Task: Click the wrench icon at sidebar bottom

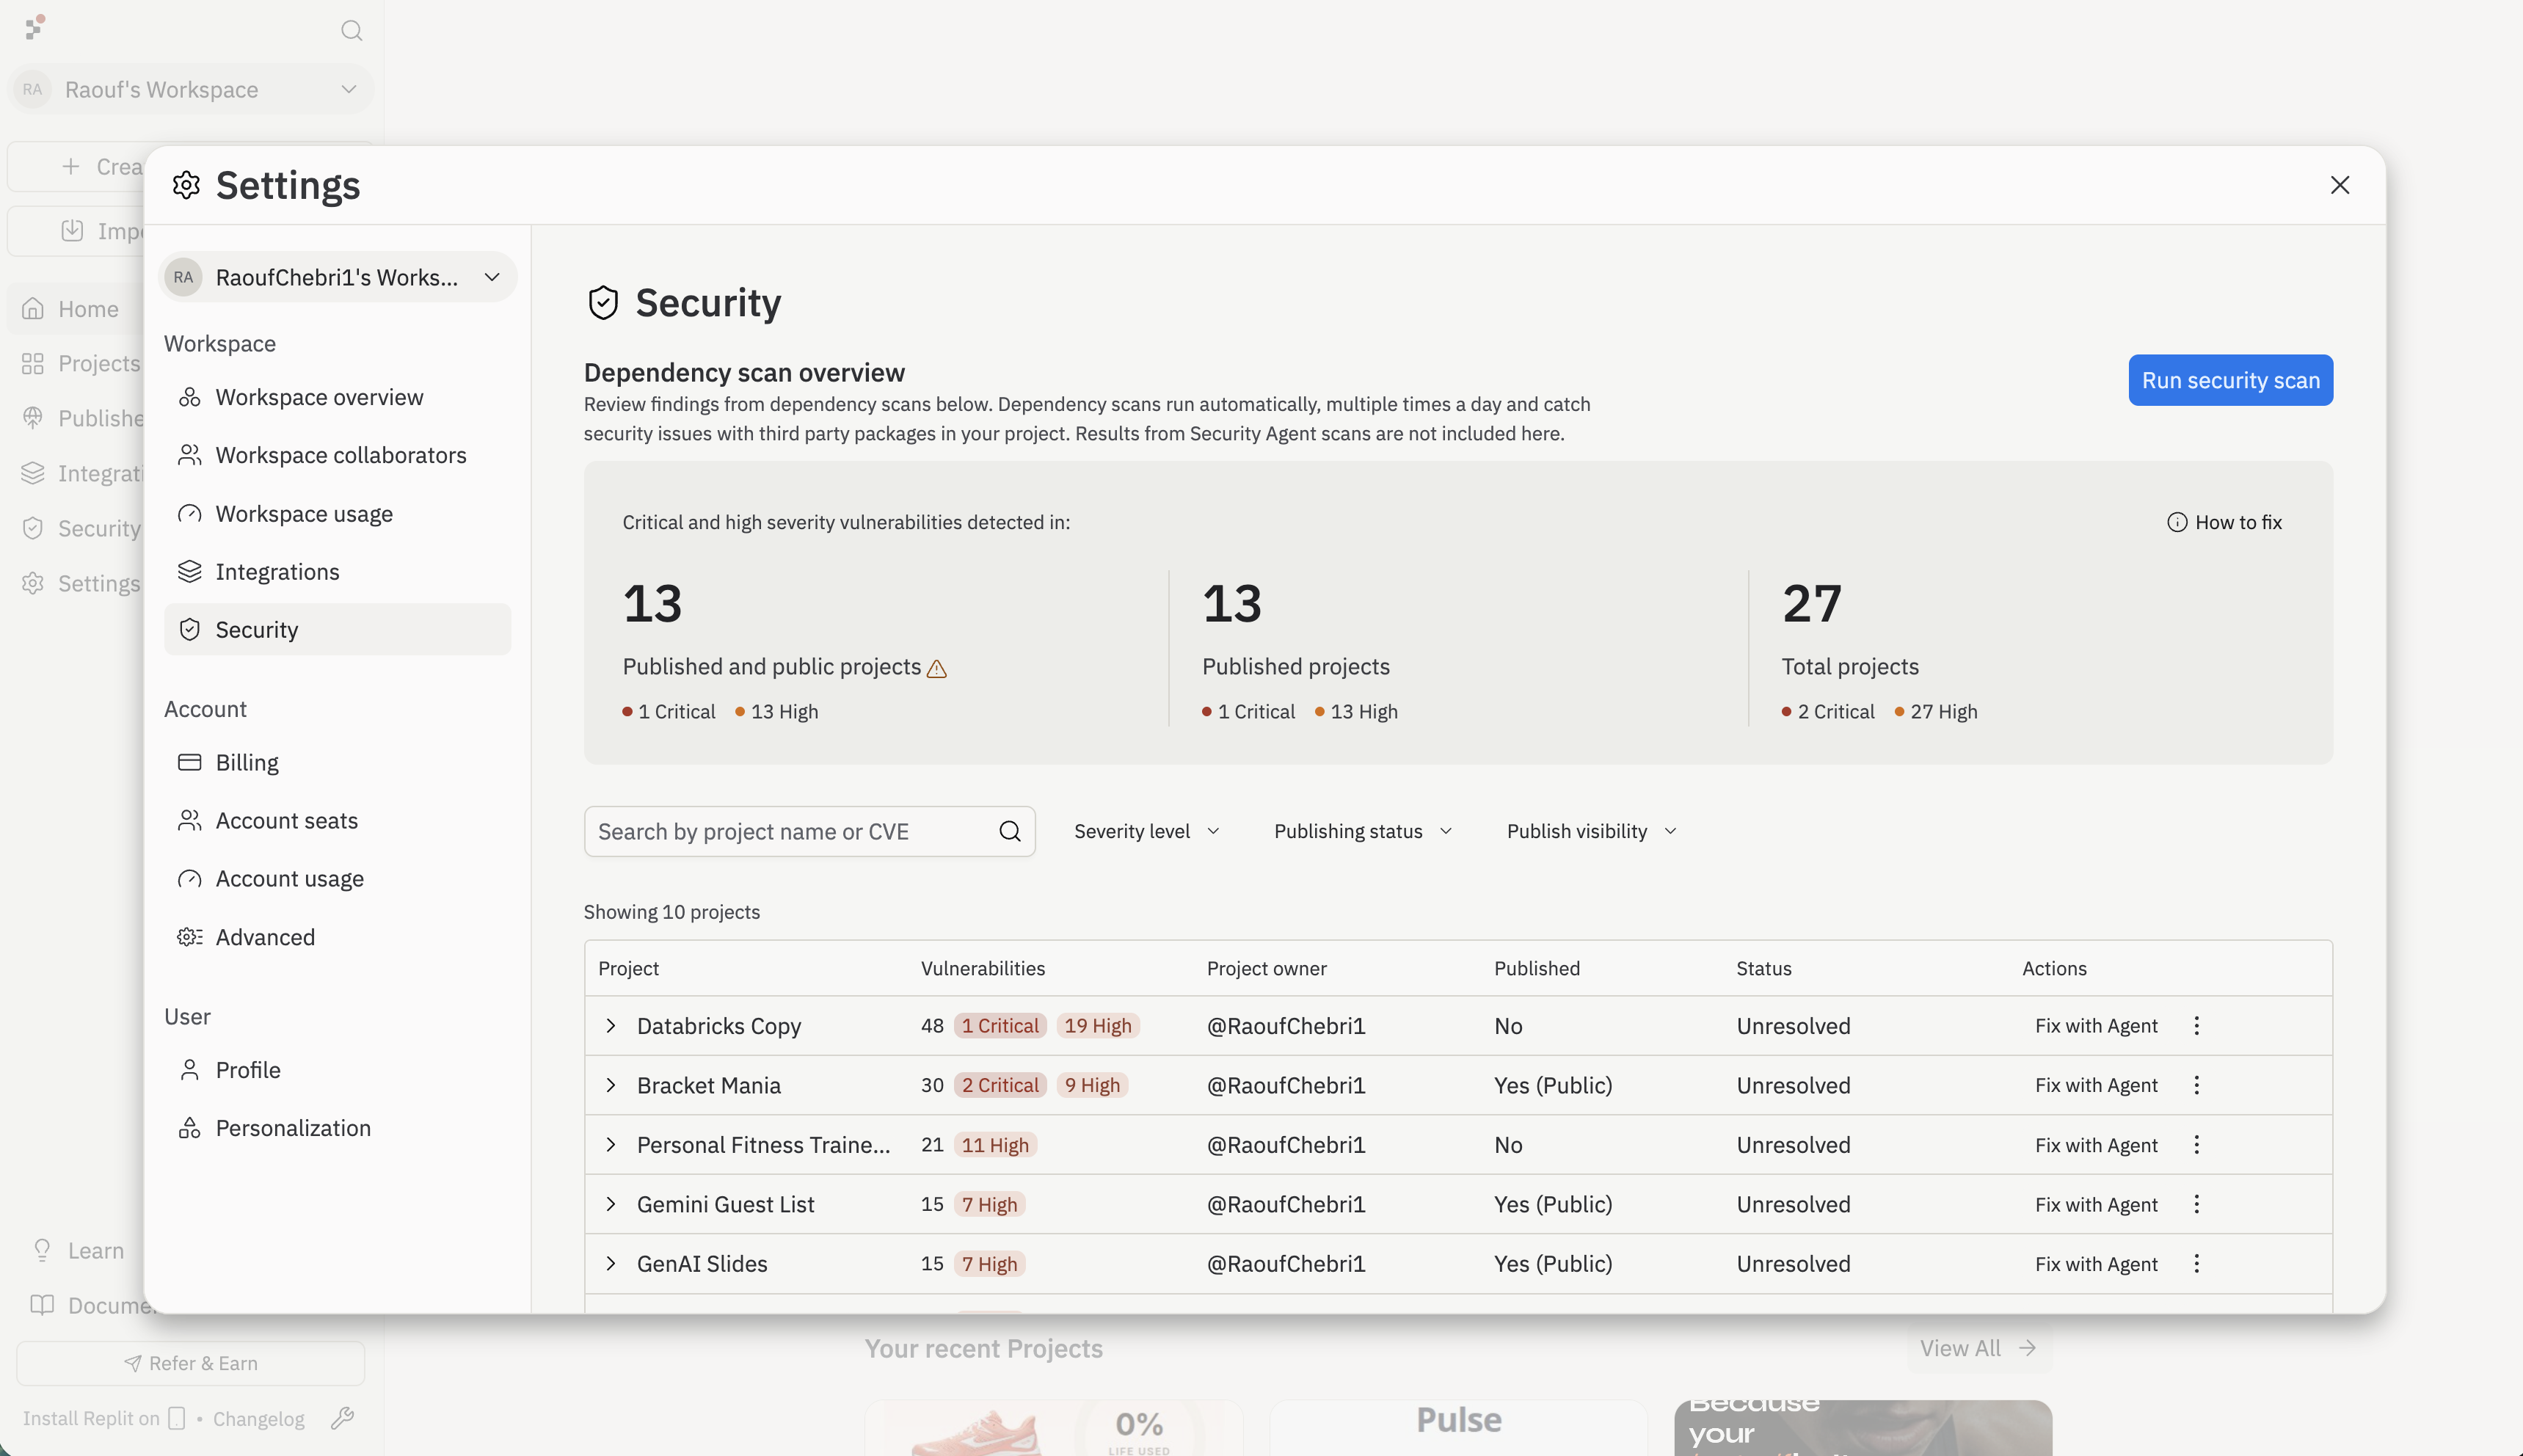Action: (x=342, y=1417)
